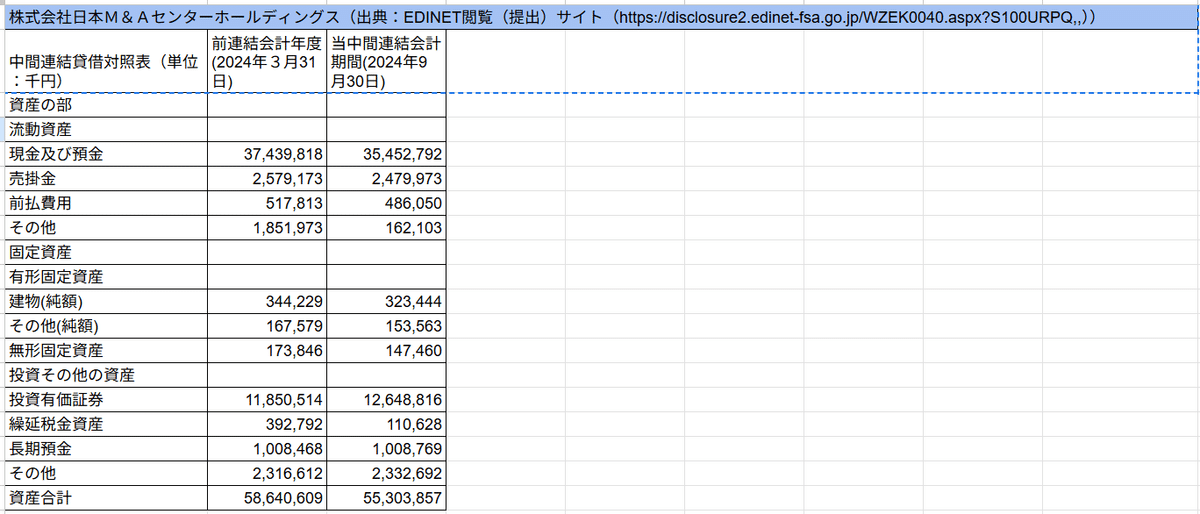
Task: Click the '資産の部' row label
Action: tap(106, 105)
